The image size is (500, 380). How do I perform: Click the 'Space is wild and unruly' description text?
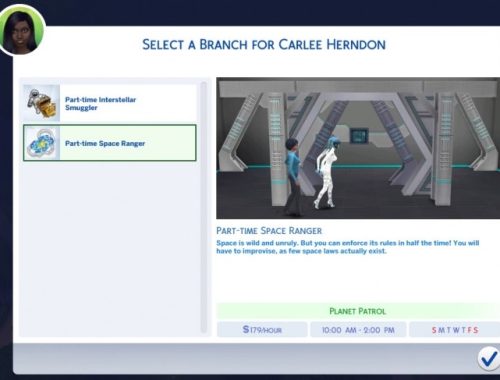tap(348, 247)
